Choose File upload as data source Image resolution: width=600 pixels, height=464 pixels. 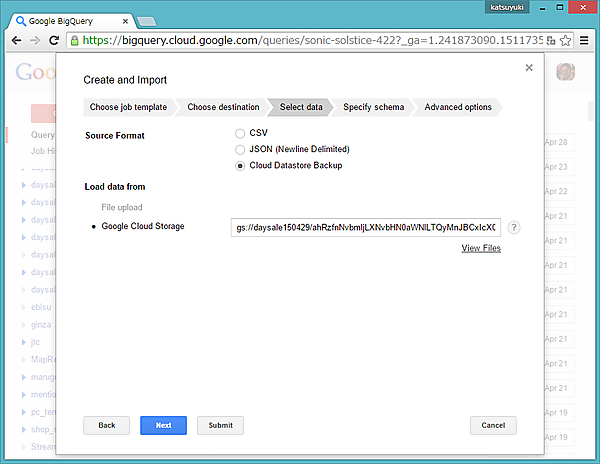tap(122, 207)
